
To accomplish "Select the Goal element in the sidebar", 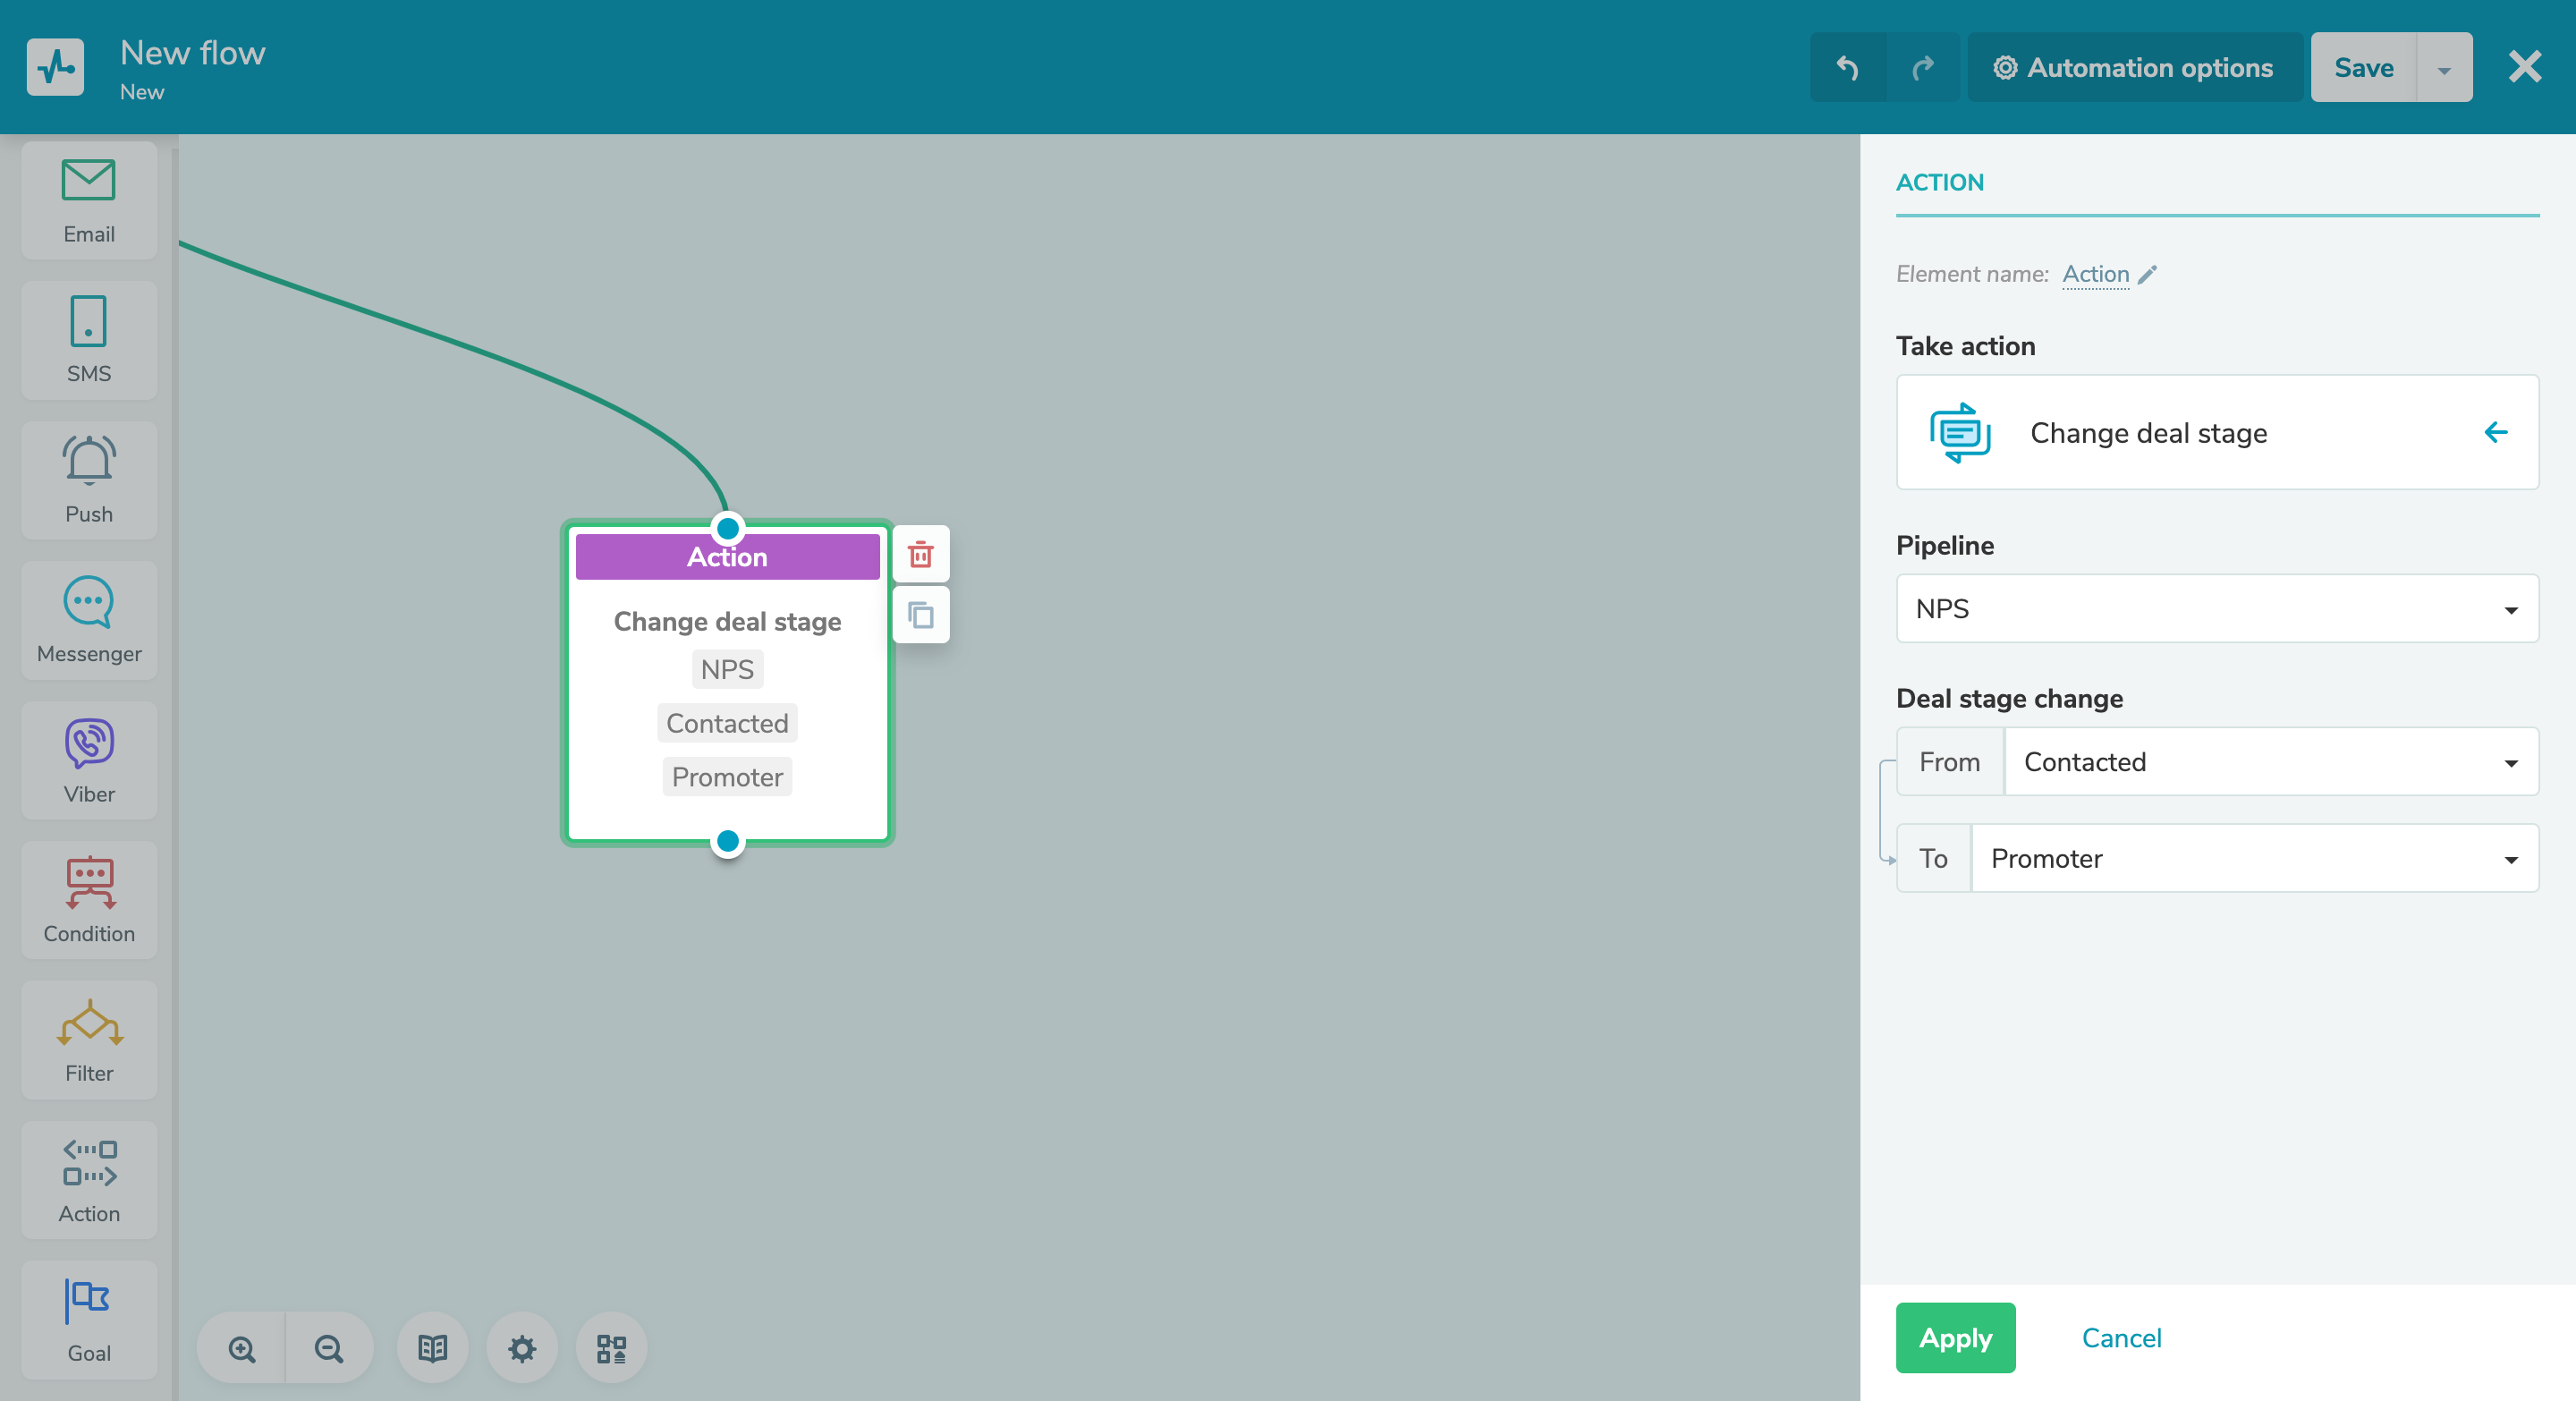I will [88, 1320].
